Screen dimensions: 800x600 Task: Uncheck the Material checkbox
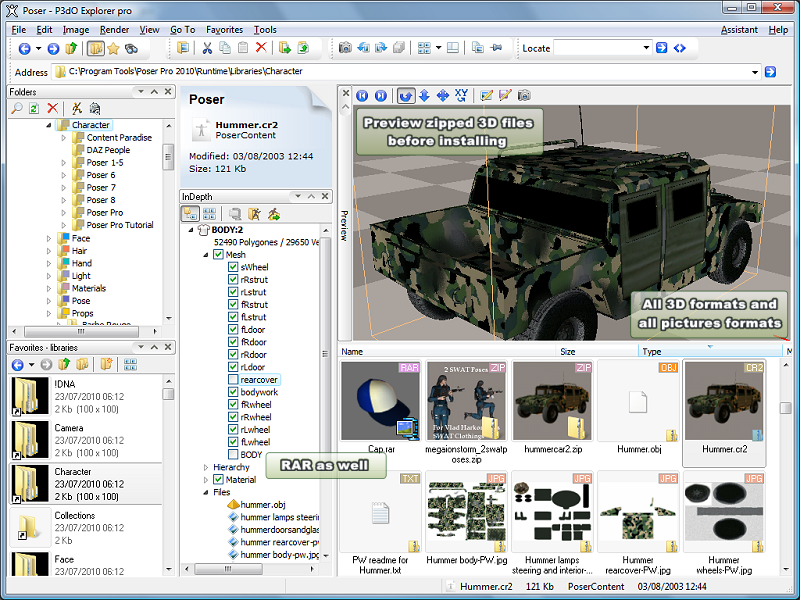coord(218,480)
